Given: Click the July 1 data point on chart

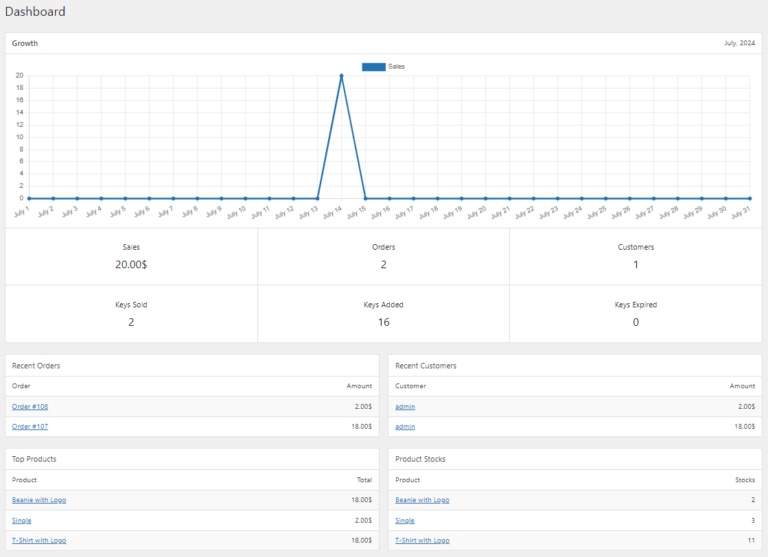Looking at the screenshot, I should tap(29, 198).
